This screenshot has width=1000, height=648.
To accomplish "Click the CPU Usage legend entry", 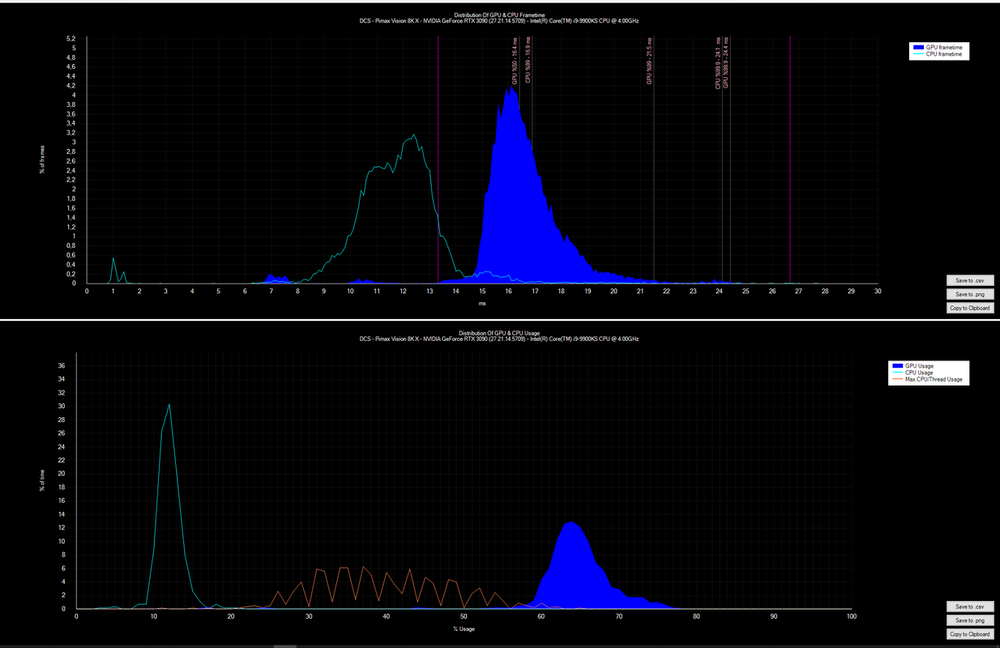I will coord(913,372).
